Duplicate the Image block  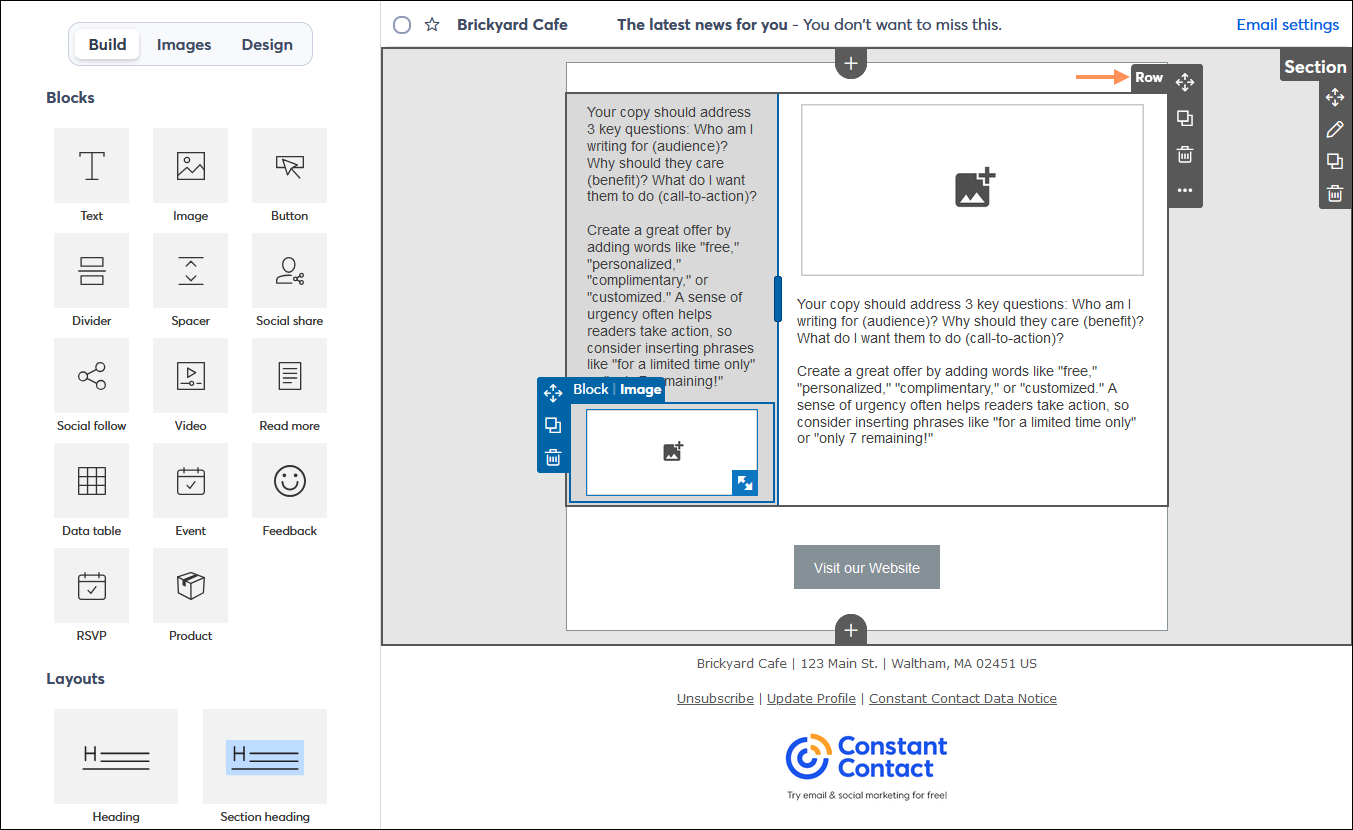[x=553, y=426]
